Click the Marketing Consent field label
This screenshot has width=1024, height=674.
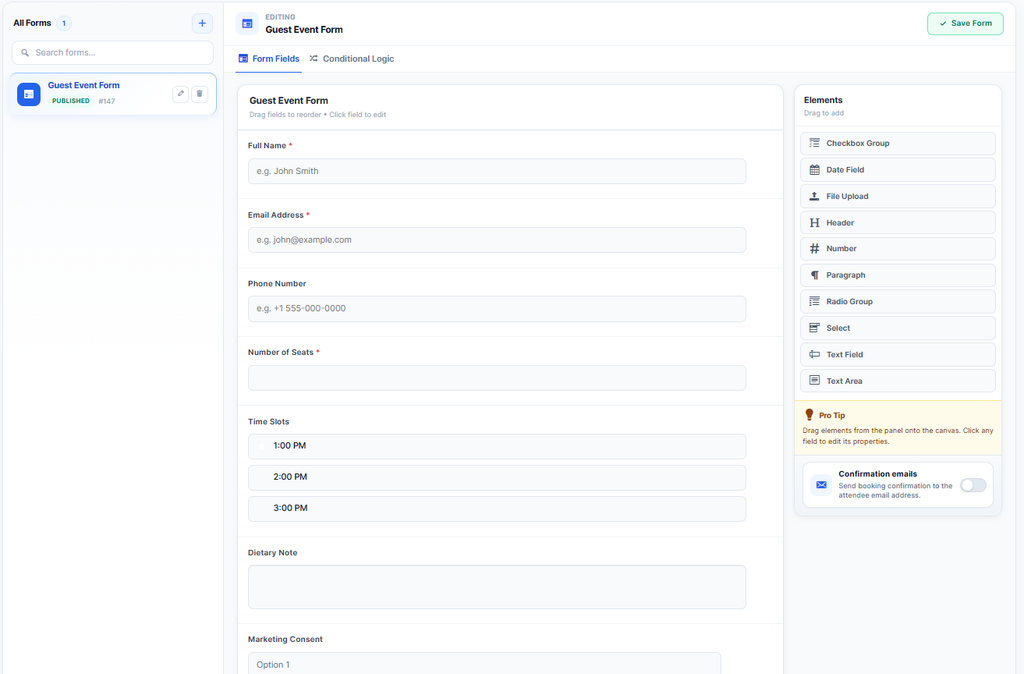285,639
